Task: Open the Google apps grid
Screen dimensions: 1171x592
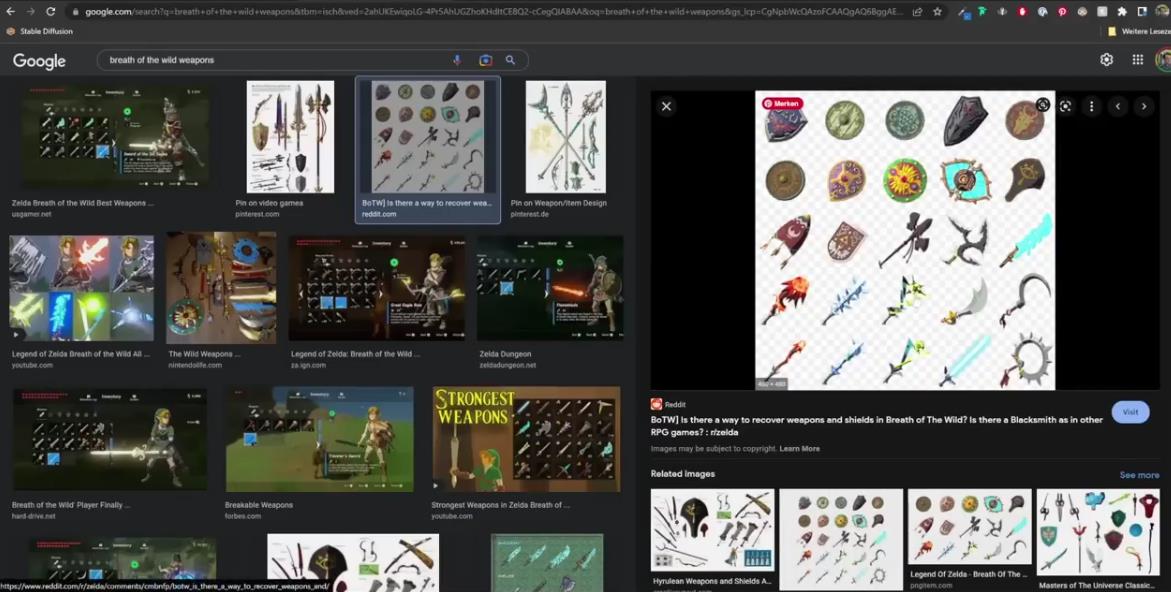Action: 1137,60
